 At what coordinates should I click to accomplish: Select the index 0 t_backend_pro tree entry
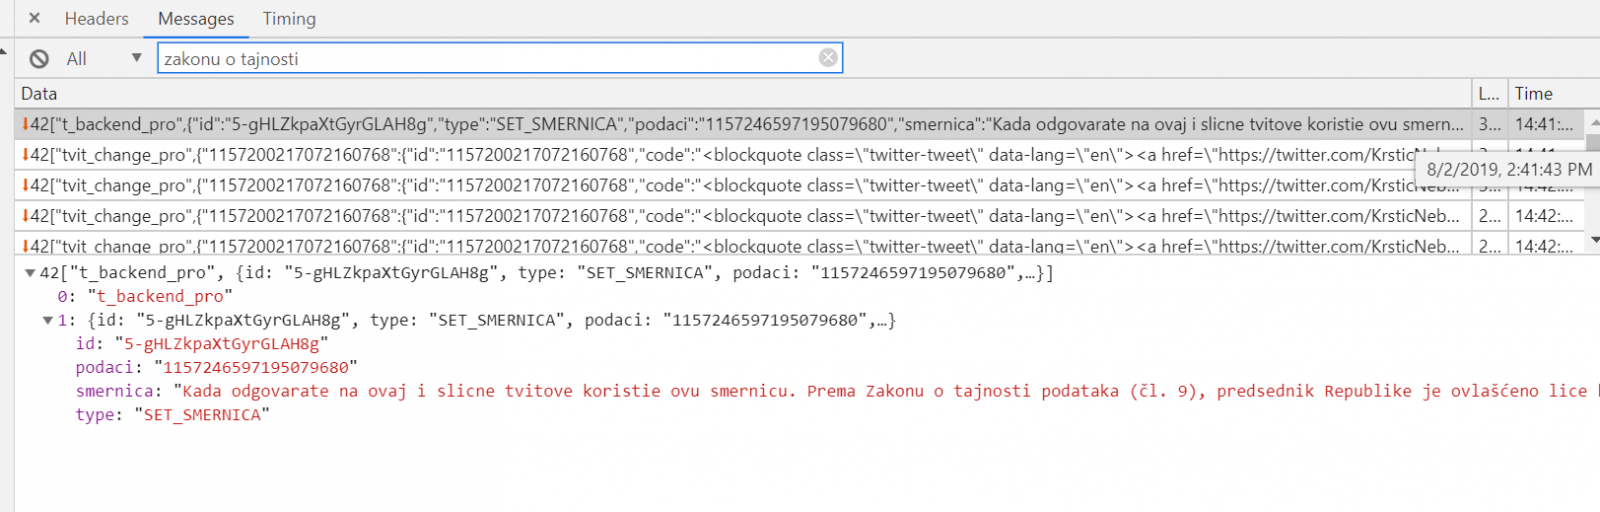145,297
